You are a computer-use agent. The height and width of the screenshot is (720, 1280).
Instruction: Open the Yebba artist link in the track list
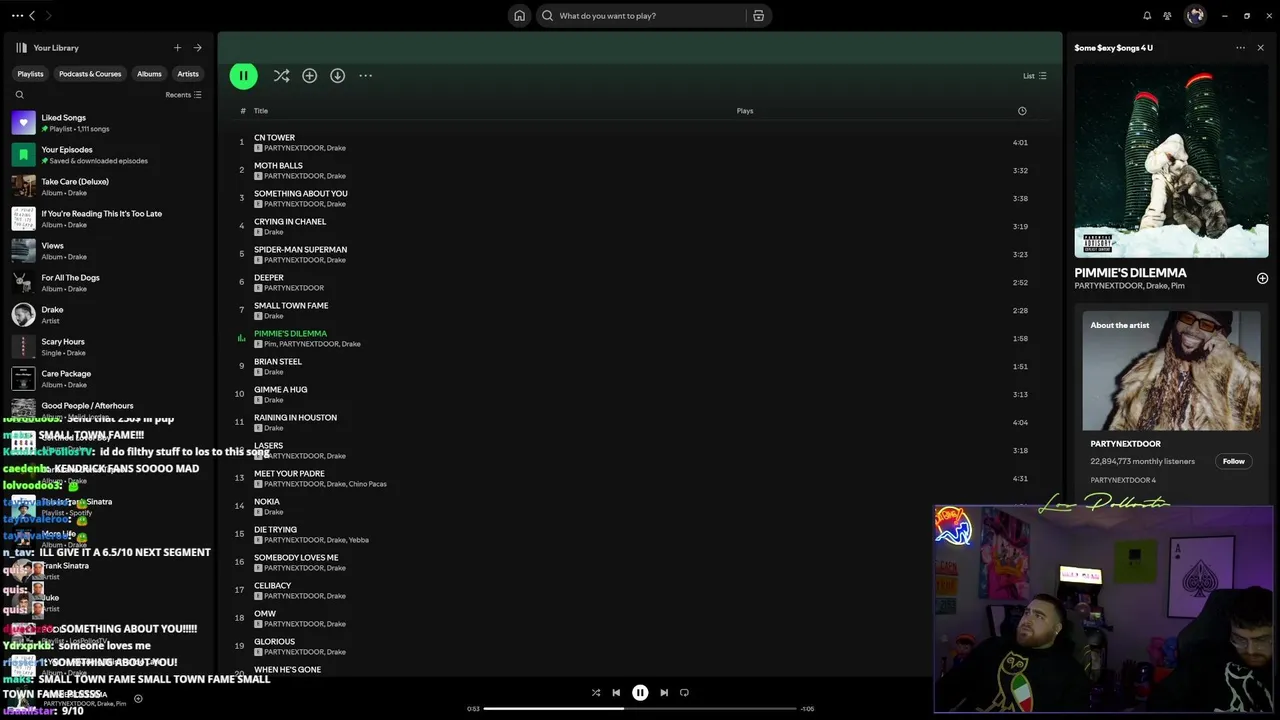(x=359, y=540)
